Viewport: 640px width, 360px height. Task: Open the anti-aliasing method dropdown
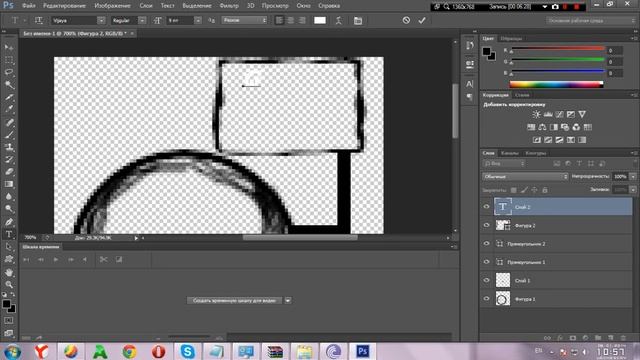pyautogui.click(x=244, y=20)
